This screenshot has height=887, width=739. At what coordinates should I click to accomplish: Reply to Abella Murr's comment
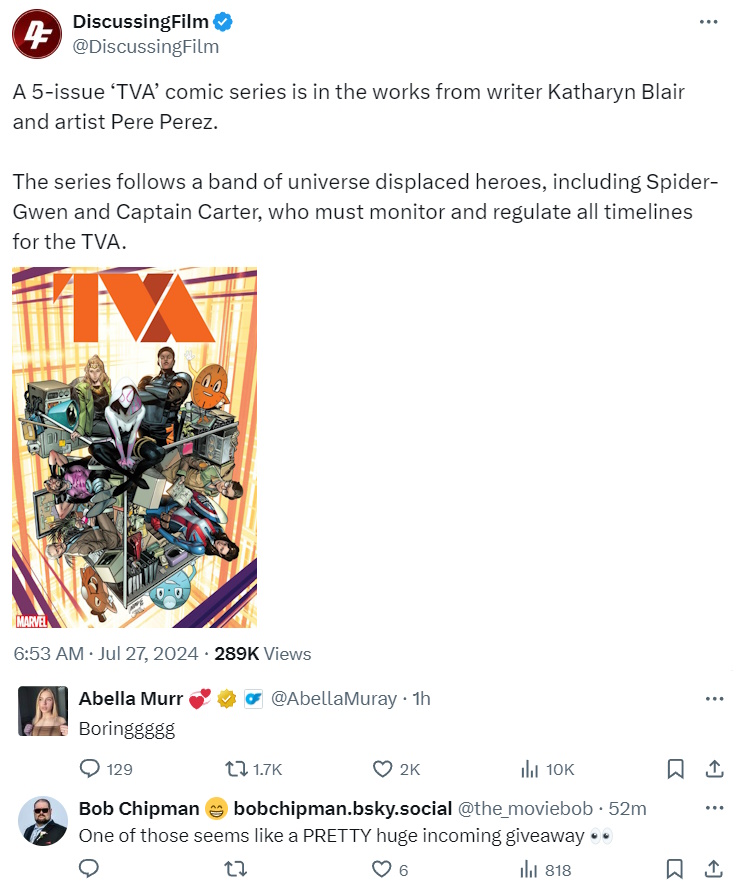pos(90,769)
